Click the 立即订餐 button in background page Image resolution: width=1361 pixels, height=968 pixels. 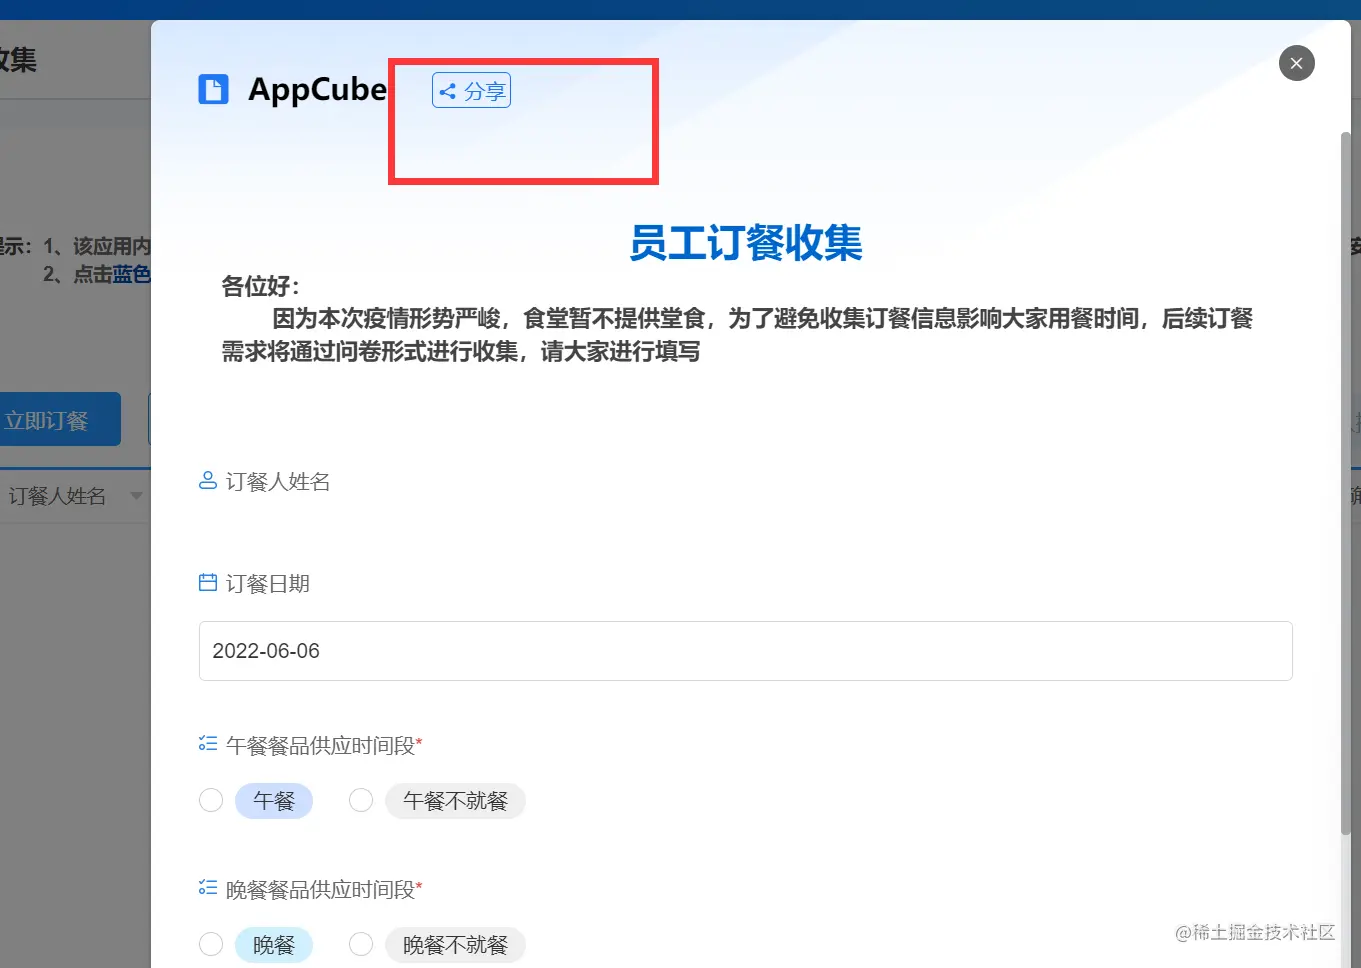coord(58,420)
